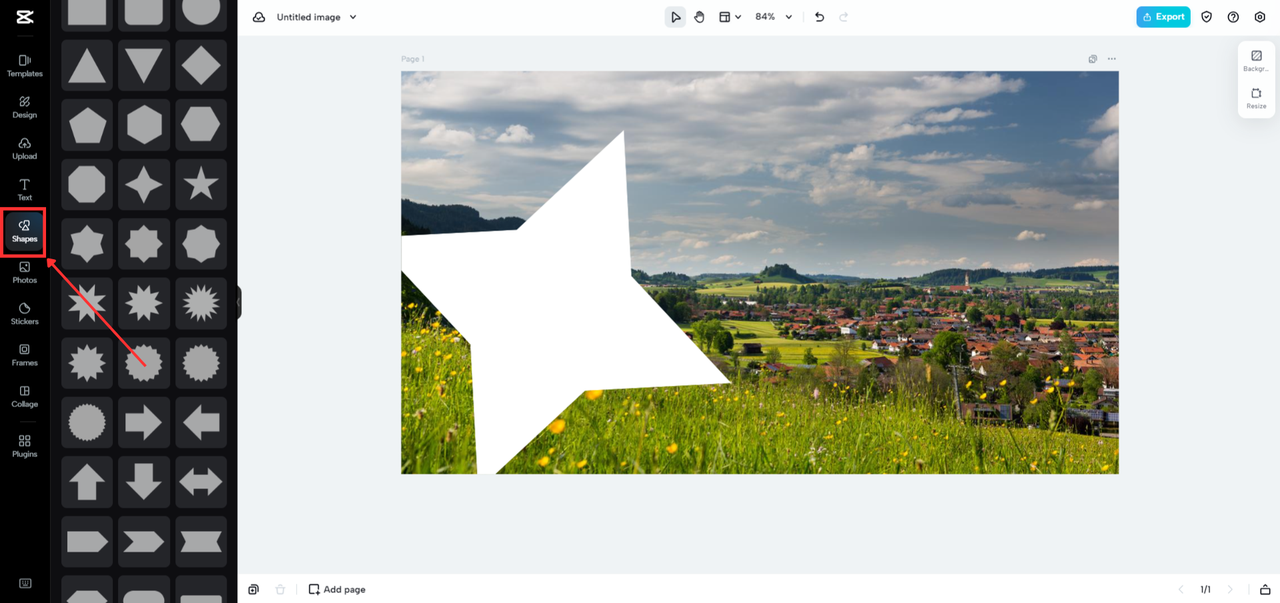Activate the Select arrow tool

[x=676, y=17]
